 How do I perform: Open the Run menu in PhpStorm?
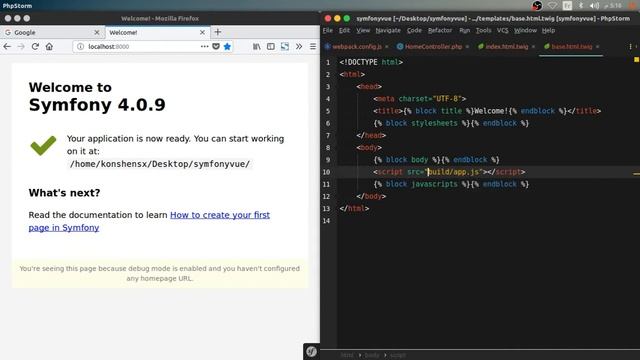click(x=464, y=31)
